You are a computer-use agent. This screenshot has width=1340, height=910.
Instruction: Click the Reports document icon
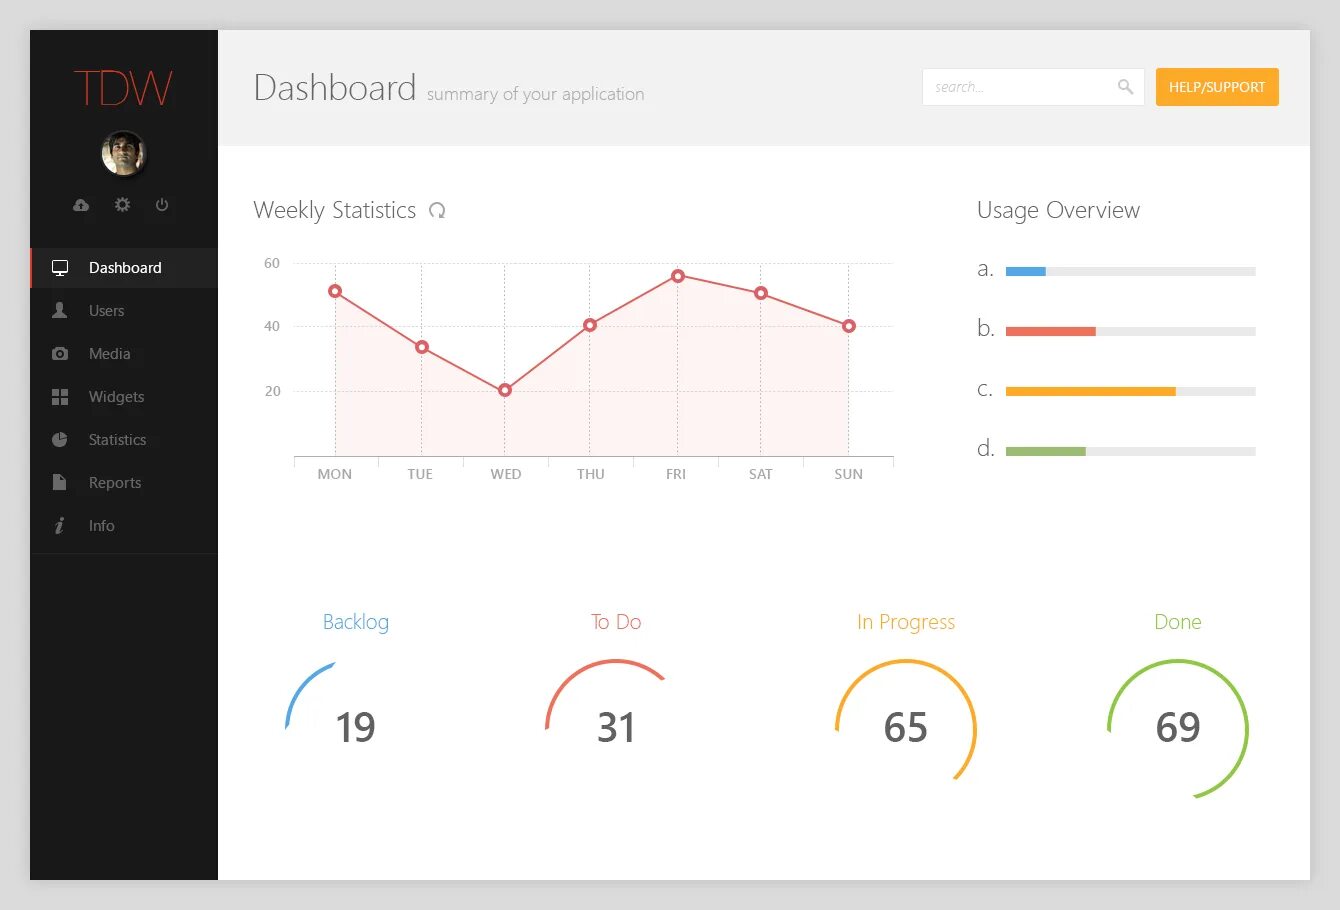(x=59, y=483)
